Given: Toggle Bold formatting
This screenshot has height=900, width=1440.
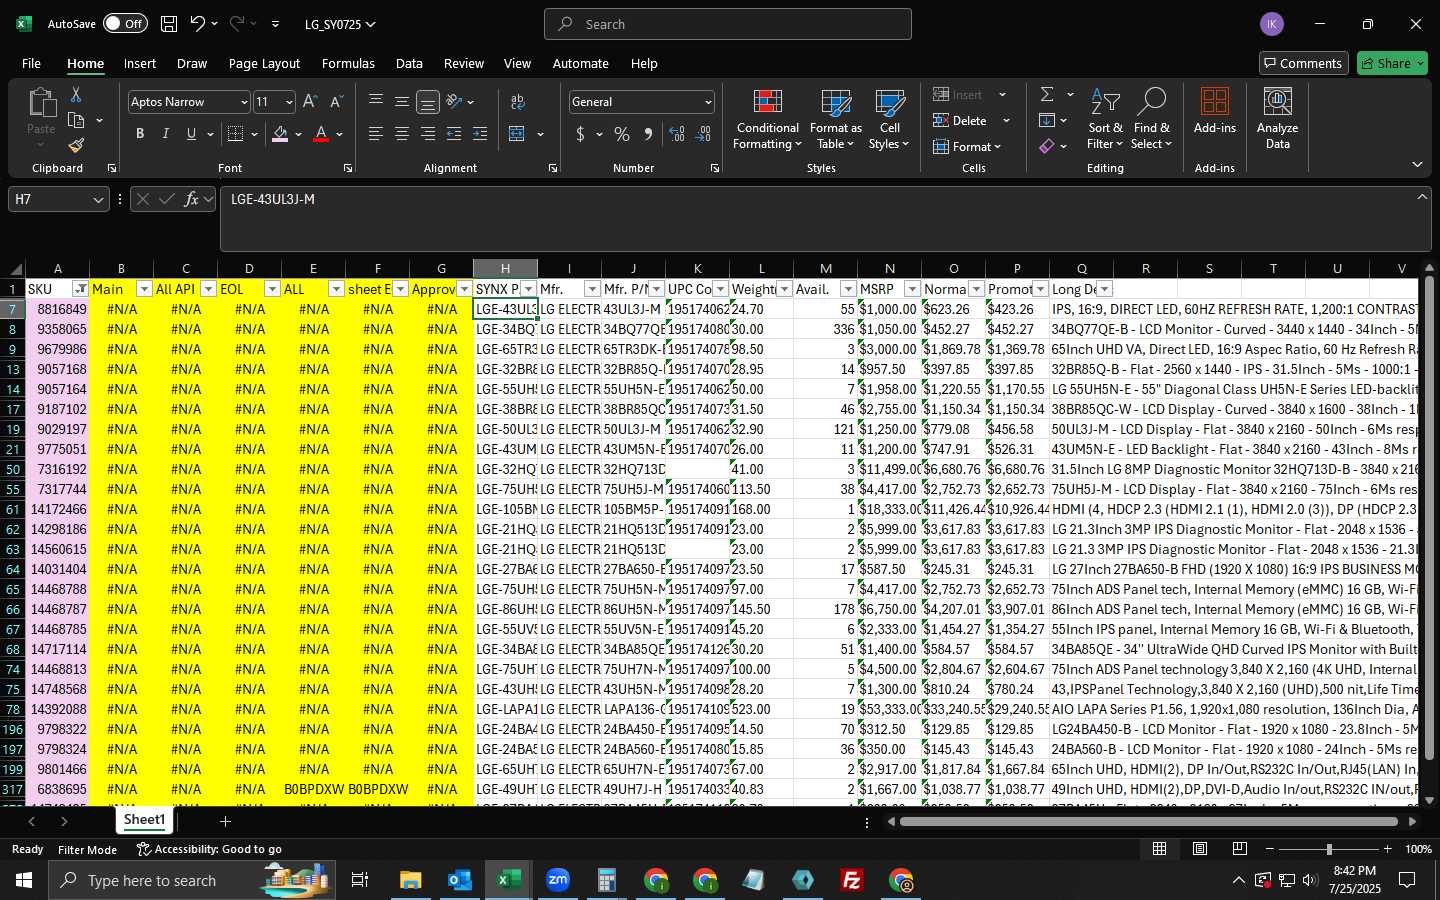Looking at the screenshot, I should [x=140, y=134].
